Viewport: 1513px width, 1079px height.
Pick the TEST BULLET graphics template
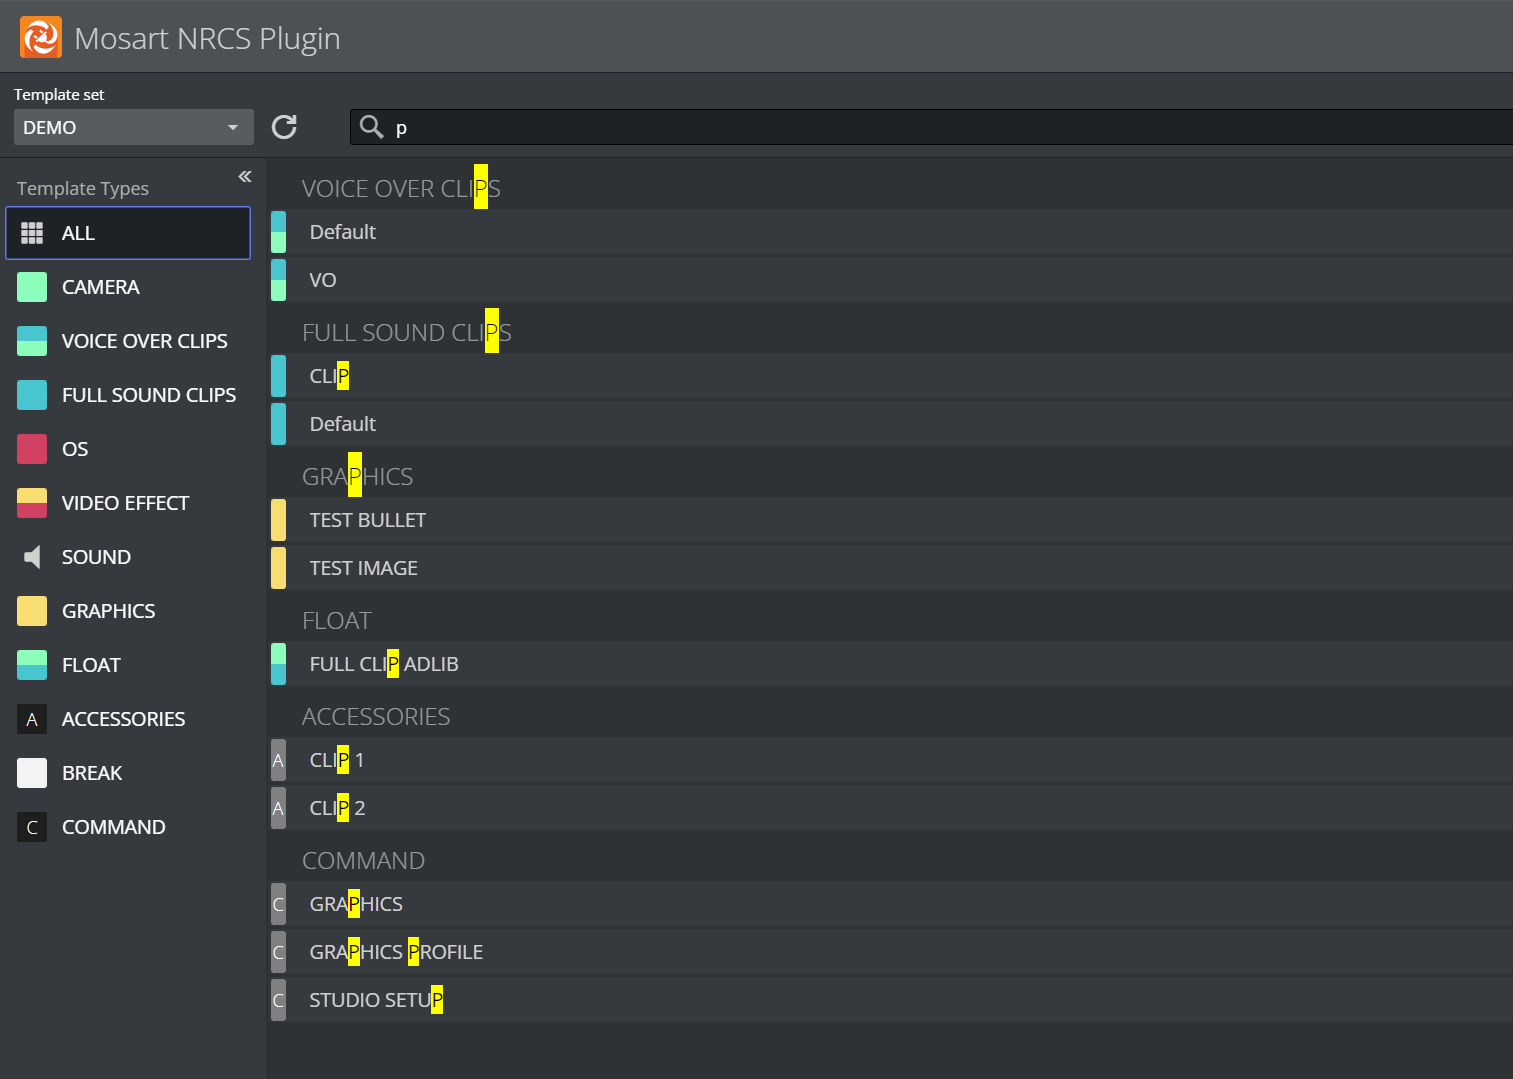tap(368, 520)
